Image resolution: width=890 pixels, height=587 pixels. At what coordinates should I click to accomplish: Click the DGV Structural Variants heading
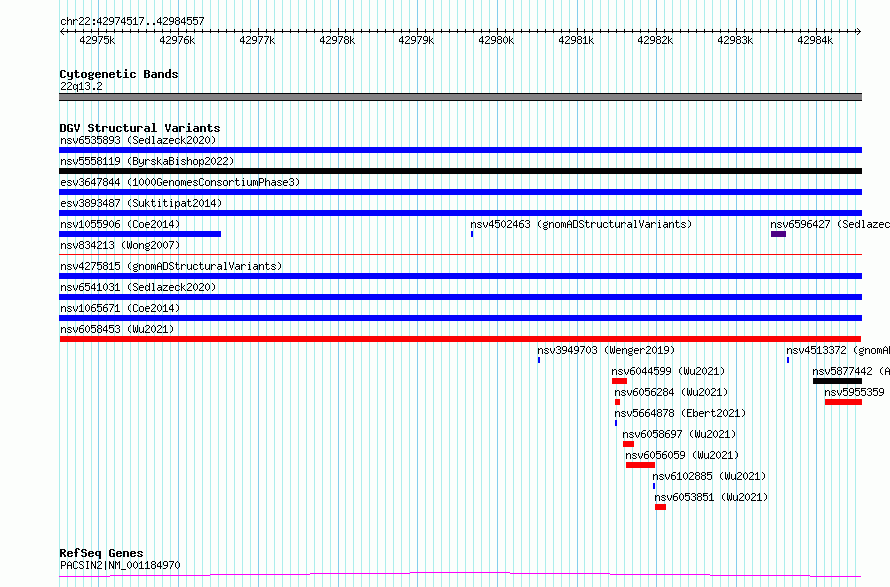pos(140,128)
